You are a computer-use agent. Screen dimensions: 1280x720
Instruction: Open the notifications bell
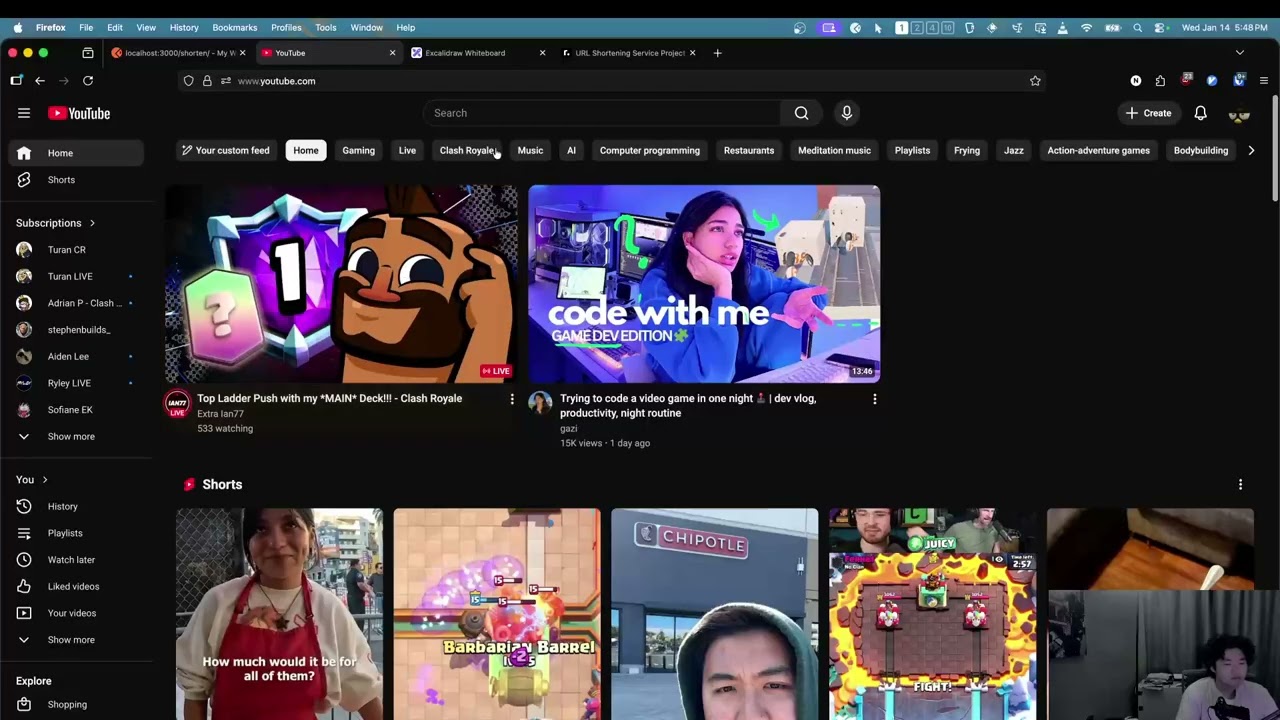pyautogui.click(x=1200, y=113)
